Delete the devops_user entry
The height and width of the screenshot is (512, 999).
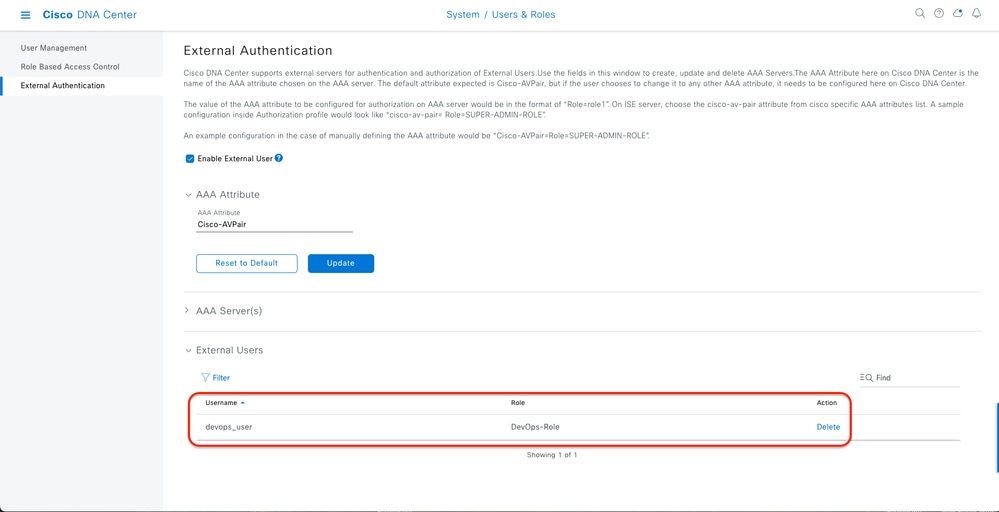coord(828,427)
